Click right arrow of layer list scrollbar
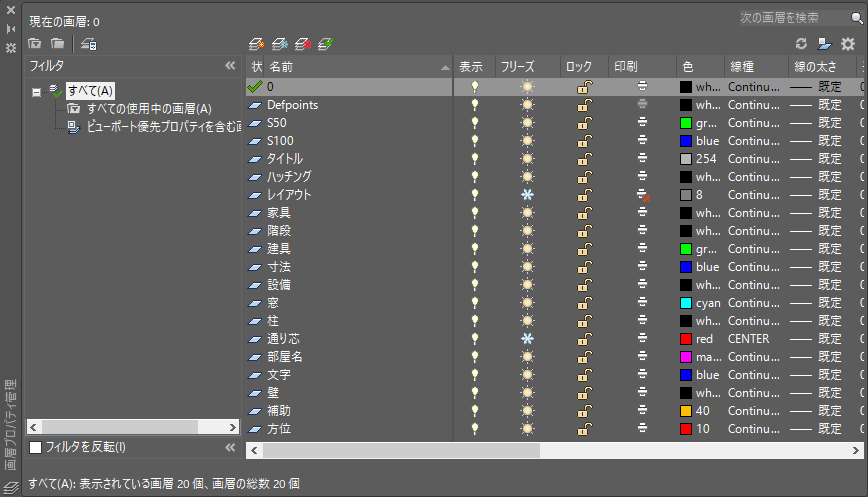 [856, 451]
